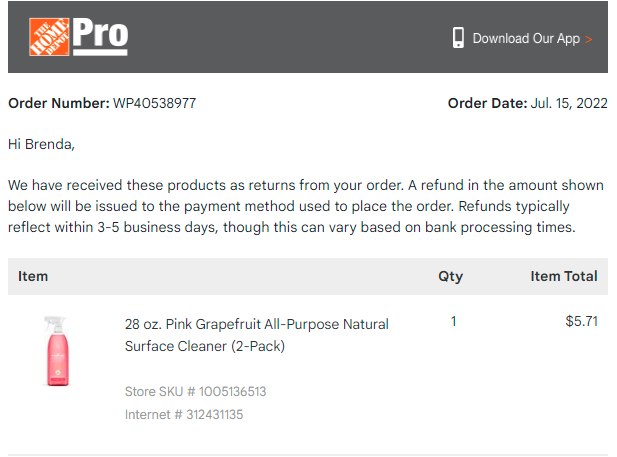
Task: Open the Download Our App link
Action: [x=526, y=39]
